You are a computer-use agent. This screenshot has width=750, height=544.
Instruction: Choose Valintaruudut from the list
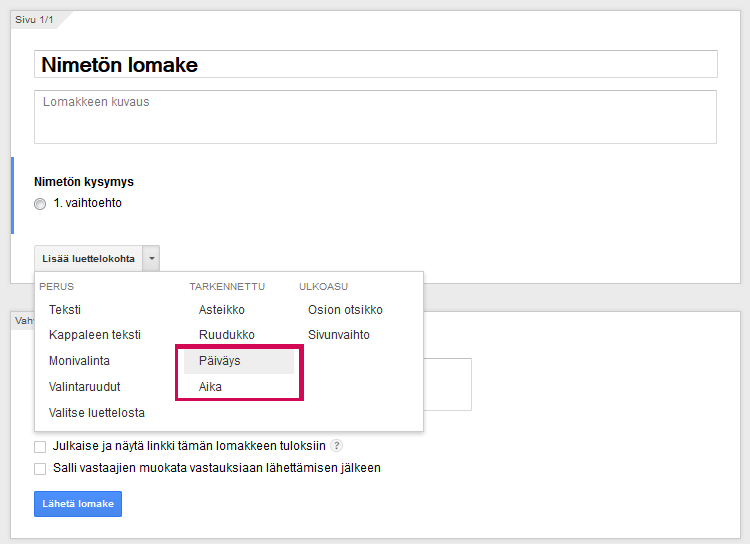point(84,387)
